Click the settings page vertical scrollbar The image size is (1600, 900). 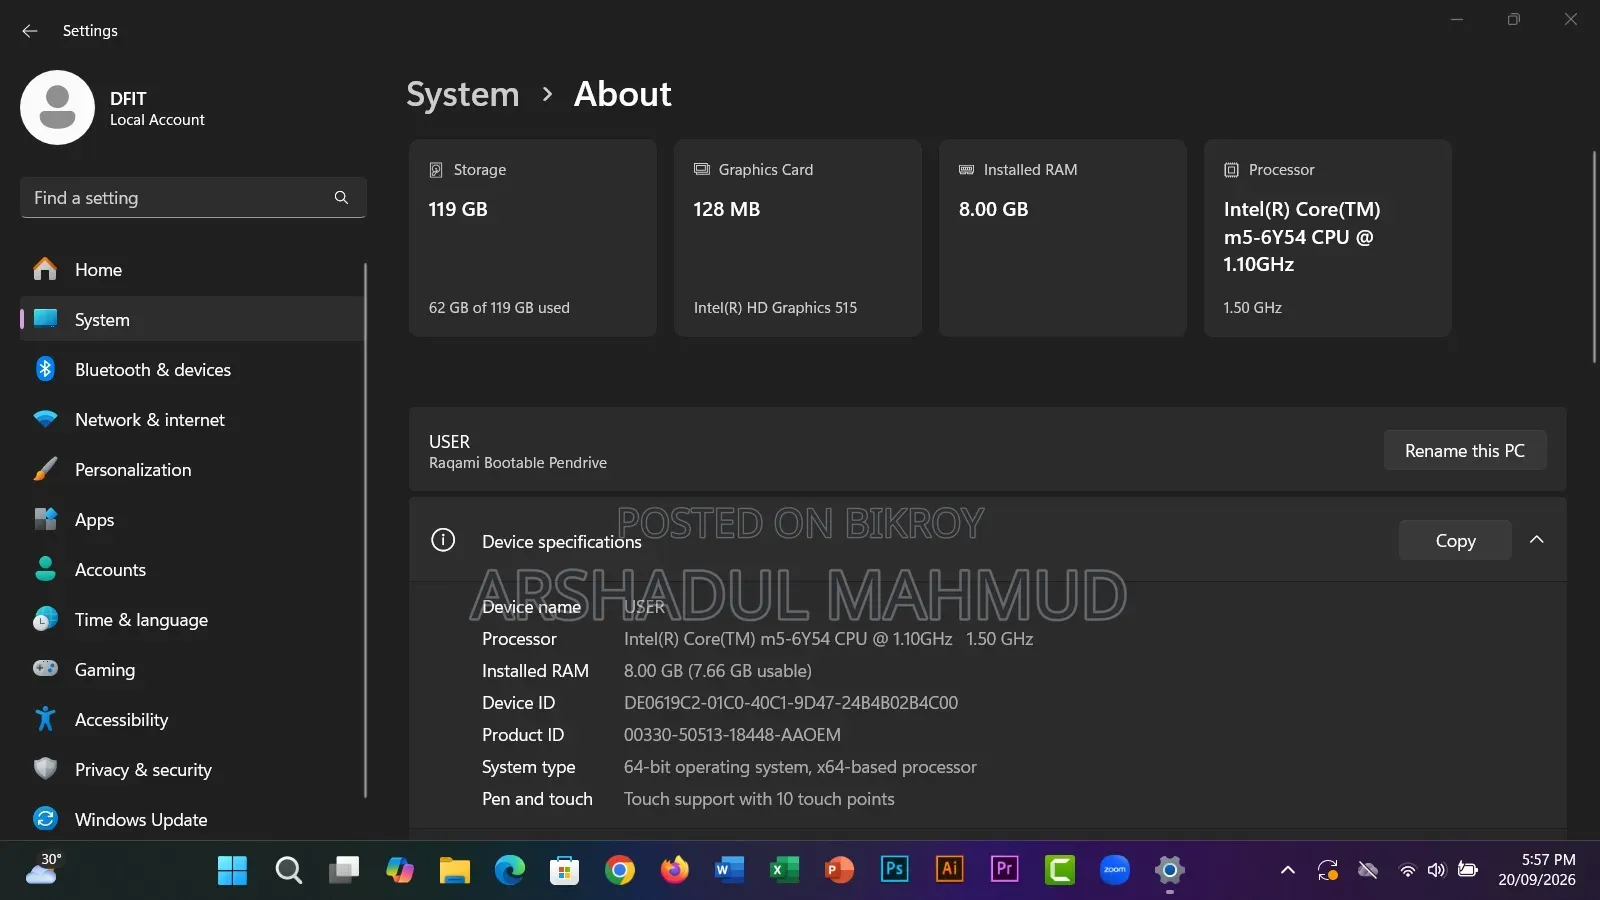point(1594,257)
